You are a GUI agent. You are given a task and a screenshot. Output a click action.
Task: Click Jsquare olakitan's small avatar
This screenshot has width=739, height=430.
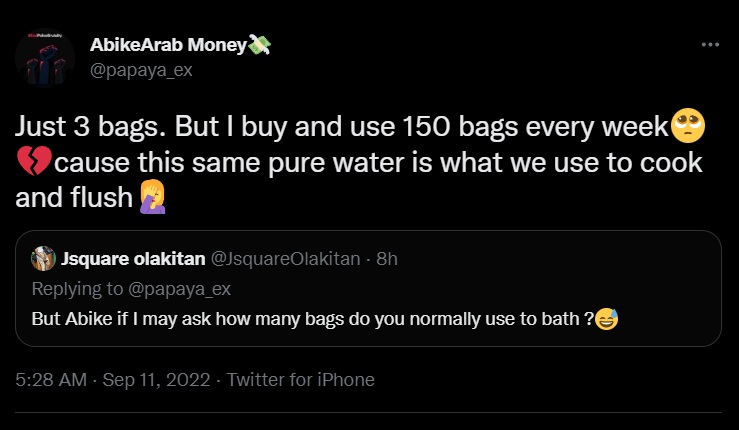pyautogui.click(x=44, y=259)
